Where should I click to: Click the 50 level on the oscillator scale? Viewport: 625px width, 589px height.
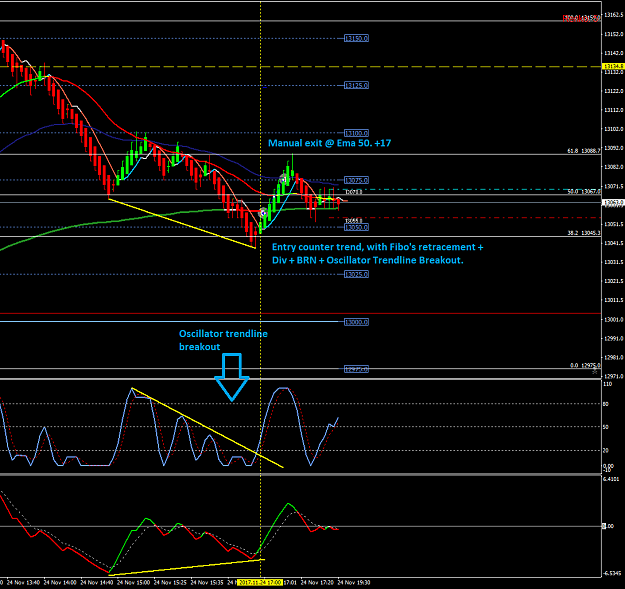[606, 427]
